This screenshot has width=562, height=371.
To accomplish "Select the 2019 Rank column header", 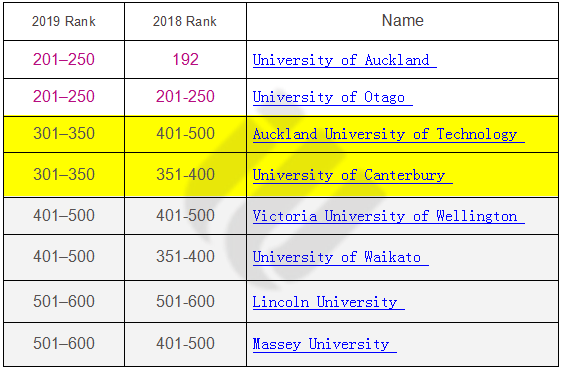I will 64,22.
